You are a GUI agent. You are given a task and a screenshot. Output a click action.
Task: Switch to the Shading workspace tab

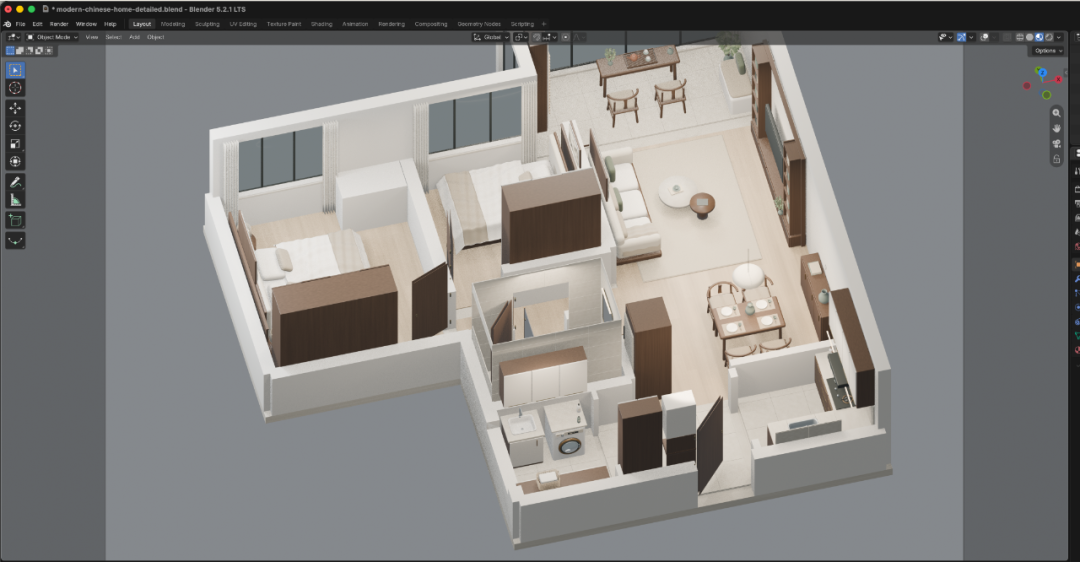[x=321, y=23]
